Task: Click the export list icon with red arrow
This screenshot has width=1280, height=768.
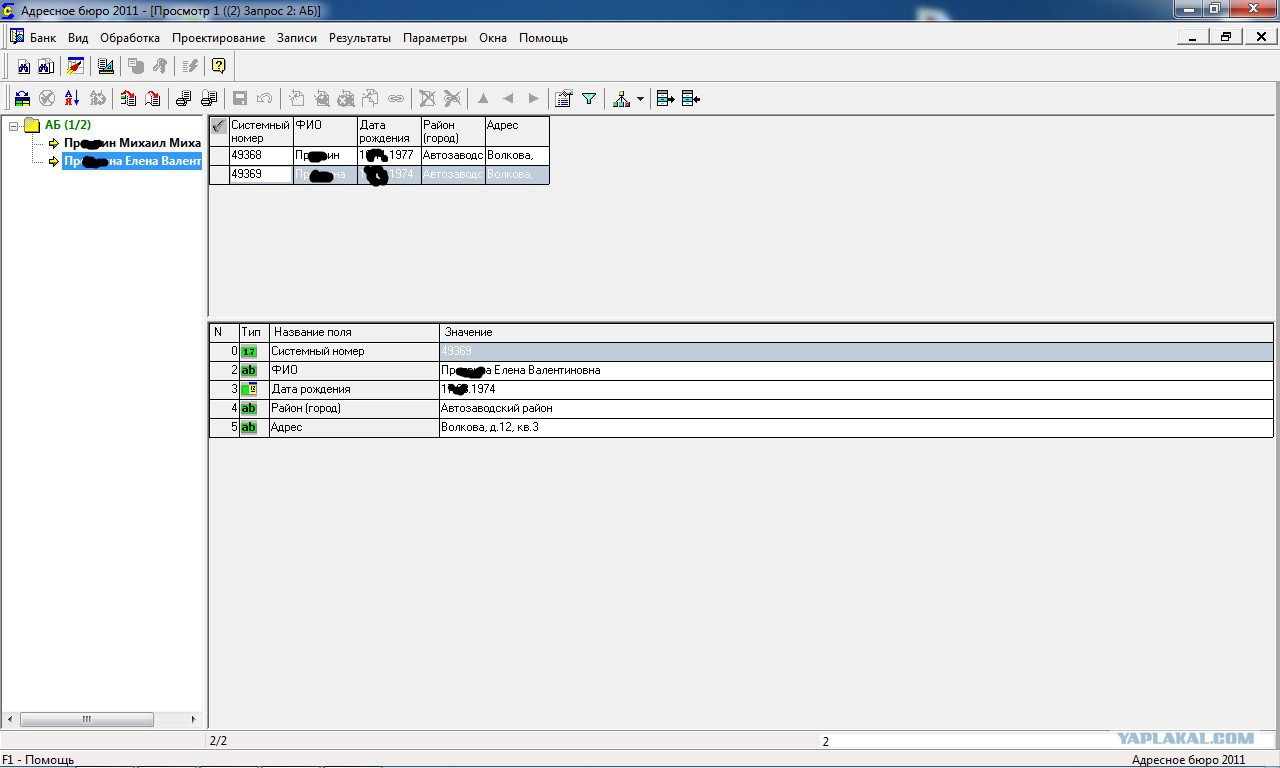Action: coord(128,98)
